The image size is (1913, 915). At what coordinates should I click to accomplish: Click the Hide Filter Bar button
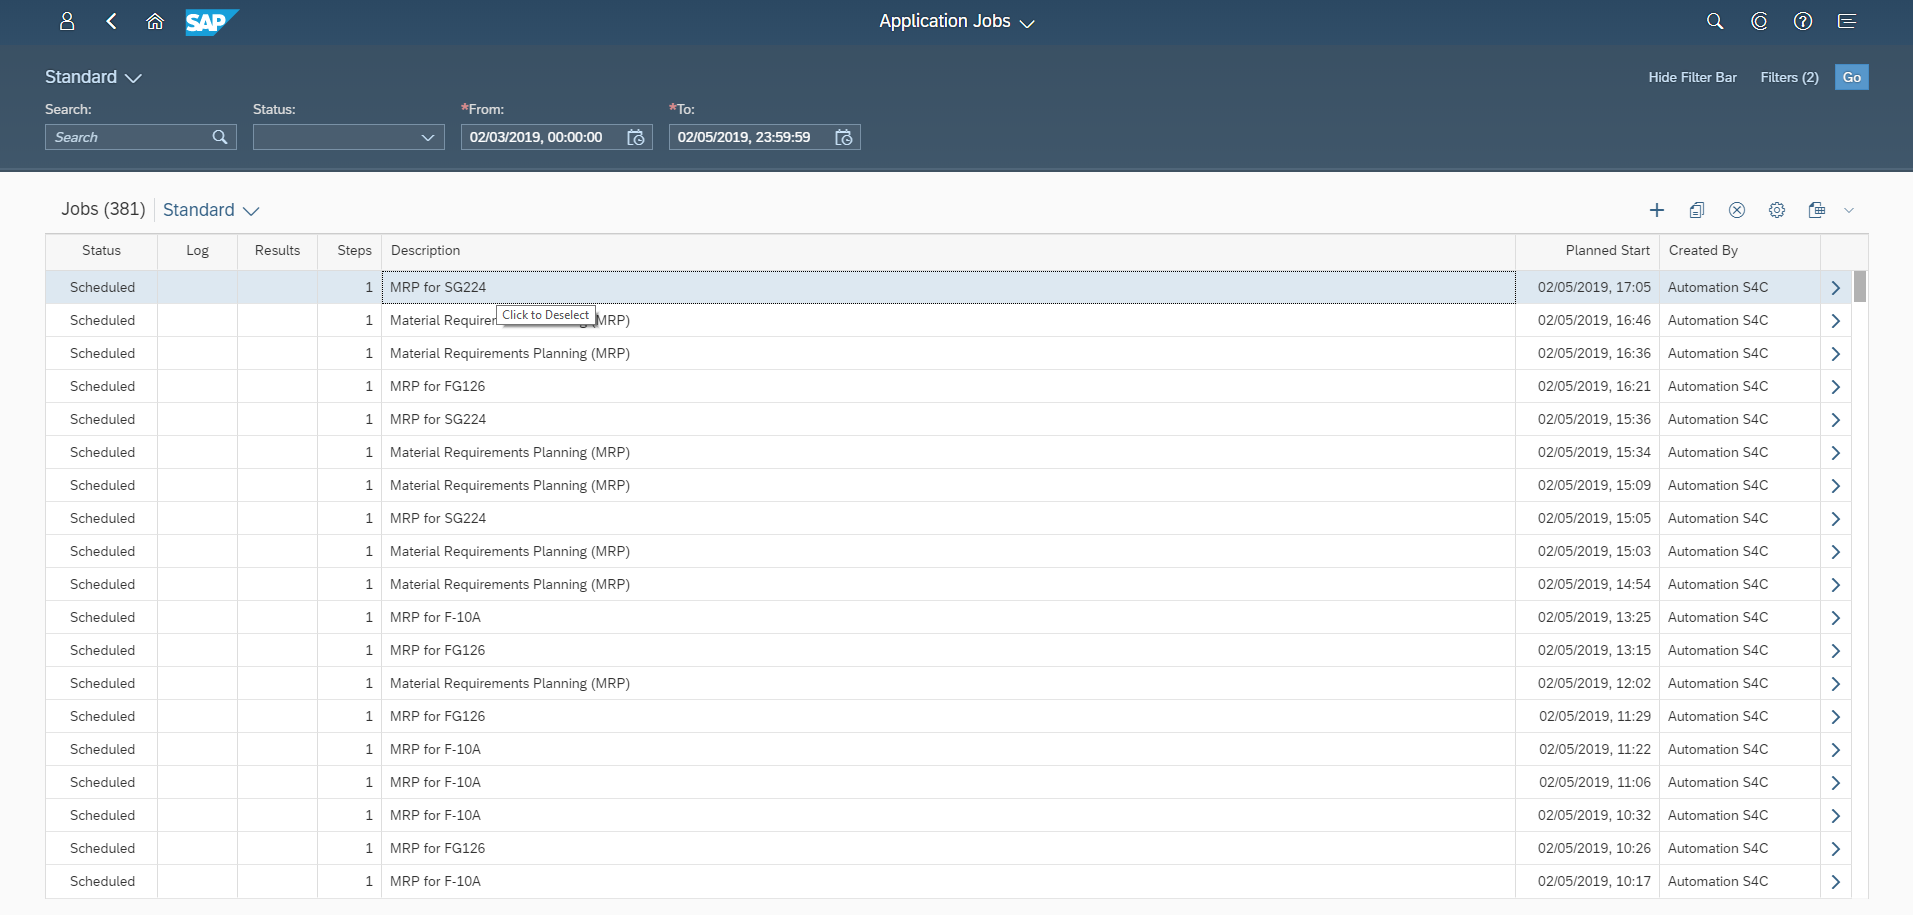pyautogui.click(x=1692, y=77)
